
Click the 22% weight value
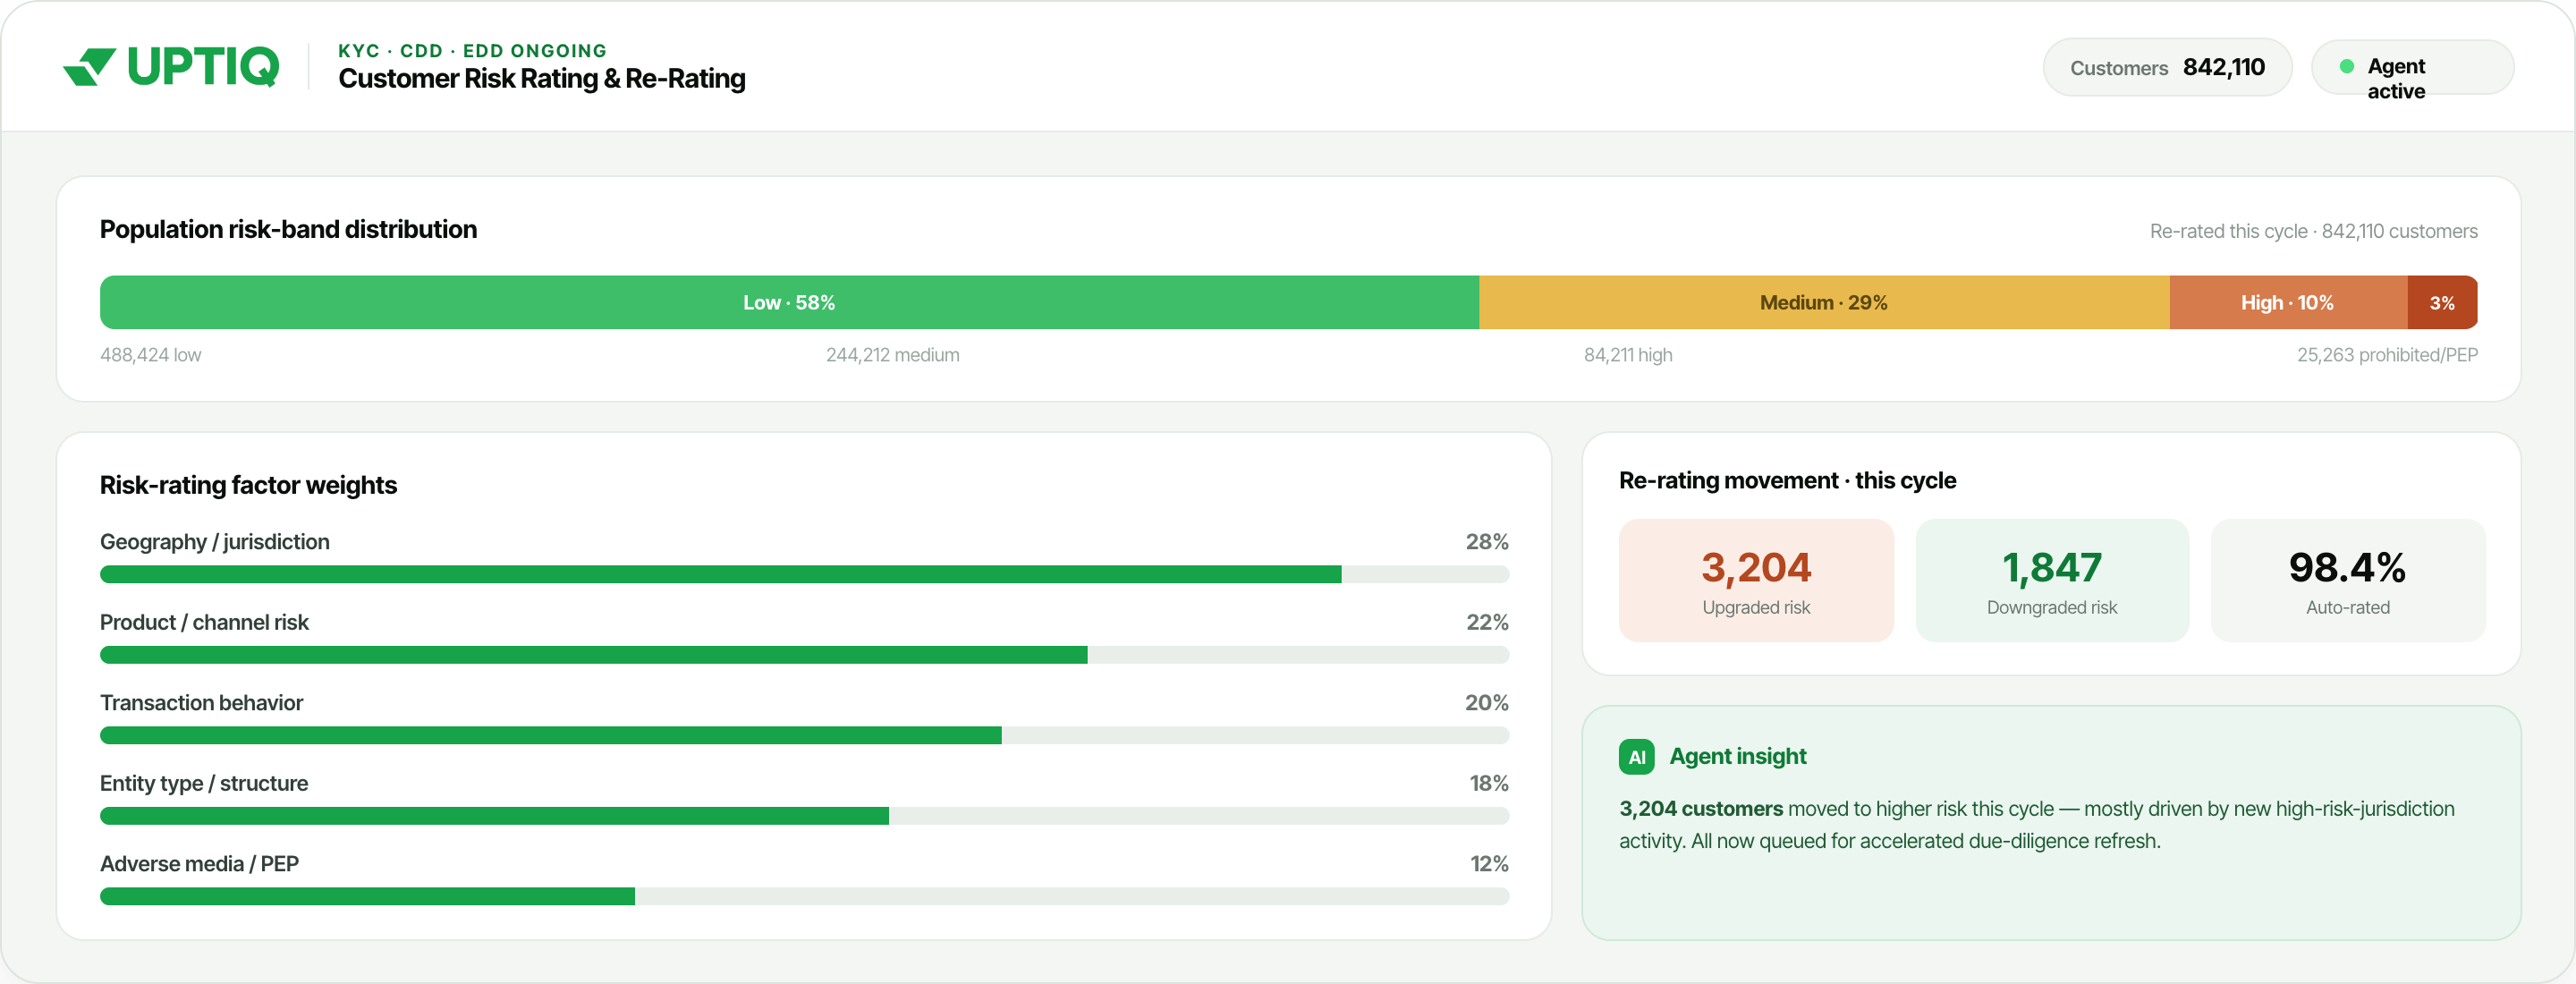tap(1487, 622)
